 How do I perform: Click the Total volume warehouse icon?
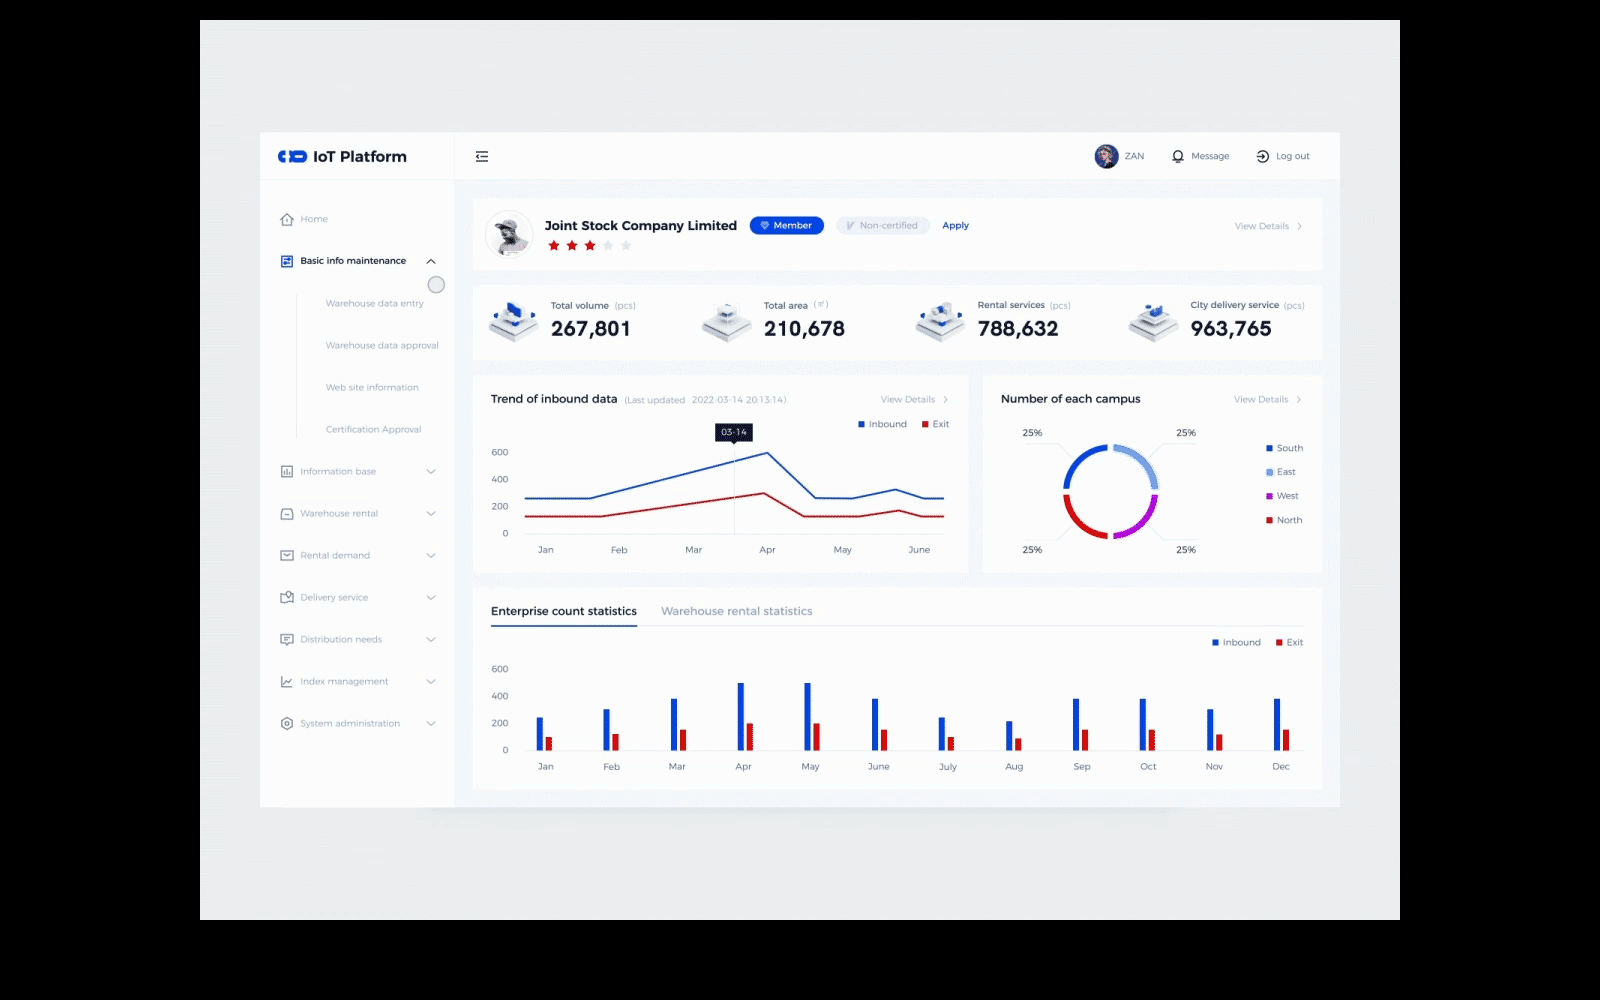[x=514, y=321]
